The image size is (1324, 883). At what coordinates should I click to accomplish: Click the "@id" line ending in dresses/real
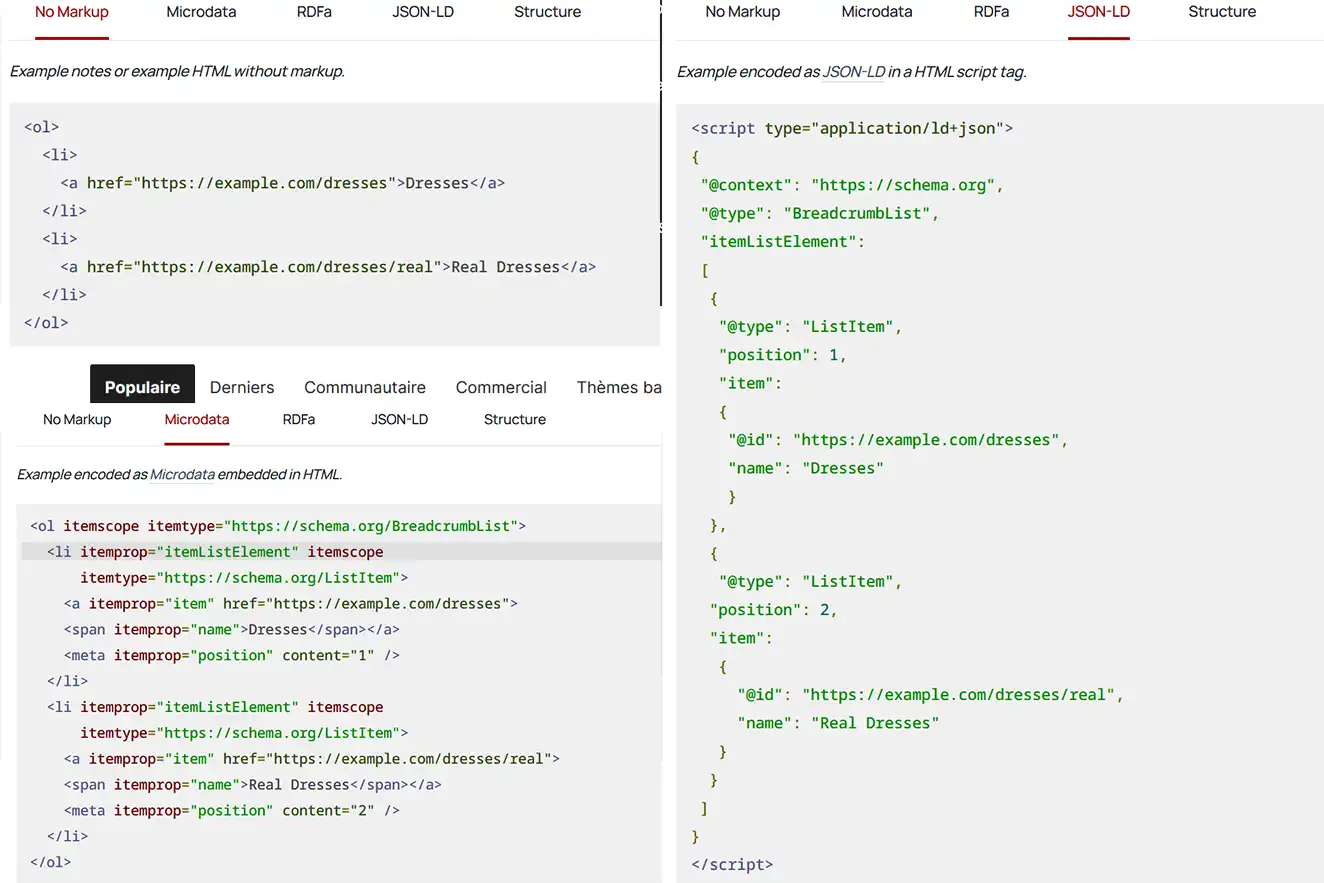930,695
